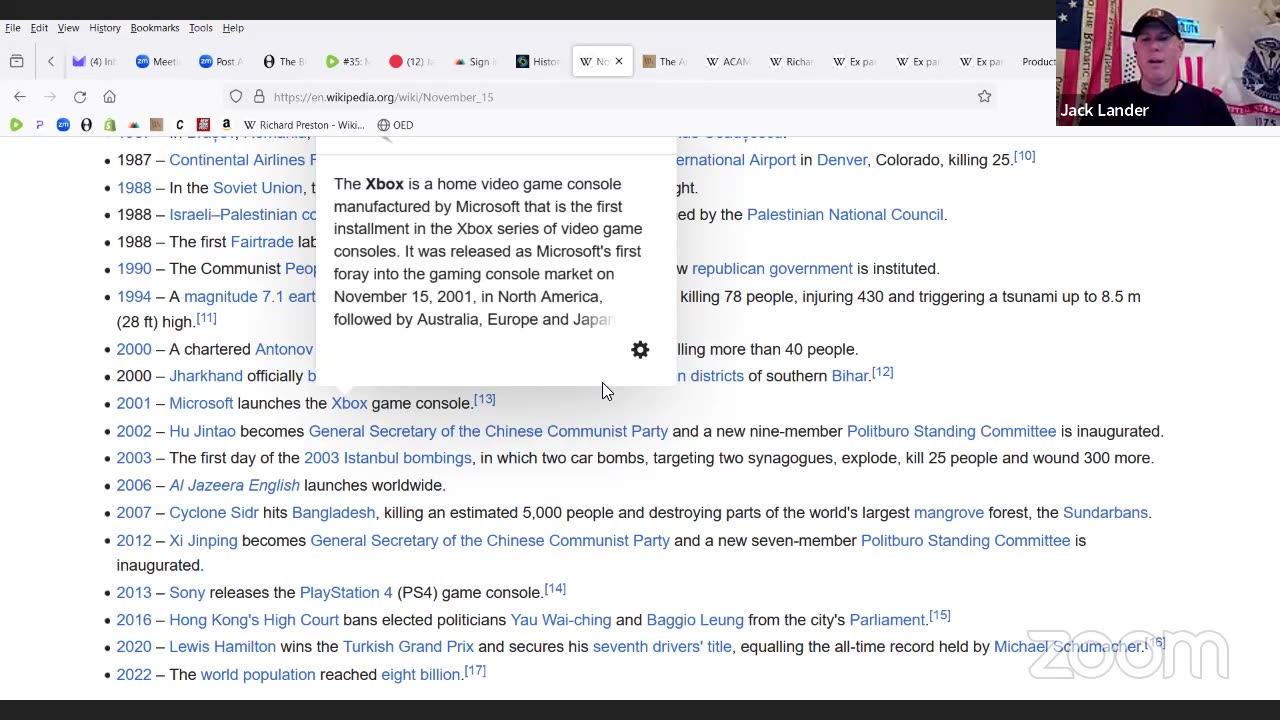
Task: Open the Shopify bag bookmark icon
Action: (109, 125)
